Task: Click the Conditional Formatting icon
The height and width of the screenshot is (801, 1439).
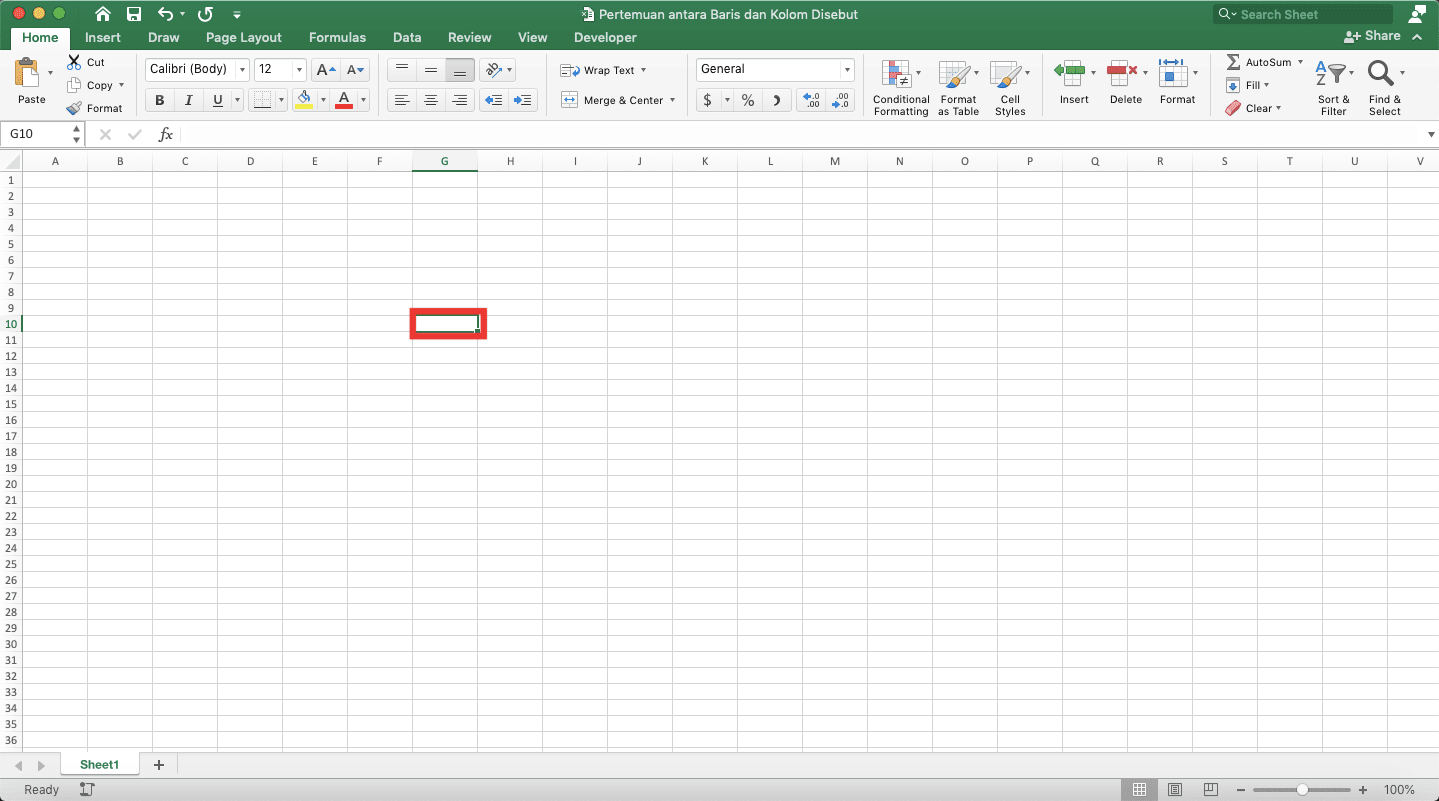Action: coord(896,75)
